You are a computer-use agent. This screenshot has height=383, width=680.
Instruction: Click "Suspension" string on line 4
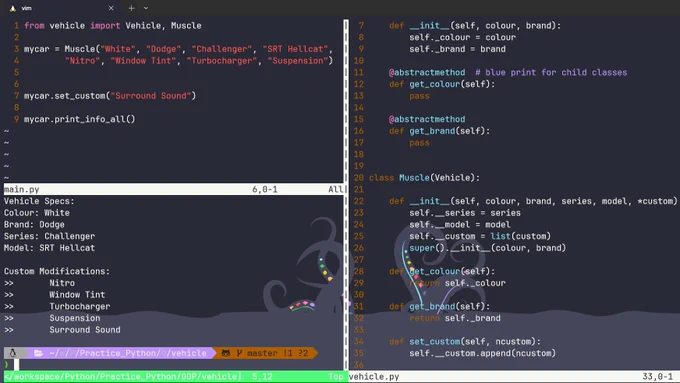298,61
